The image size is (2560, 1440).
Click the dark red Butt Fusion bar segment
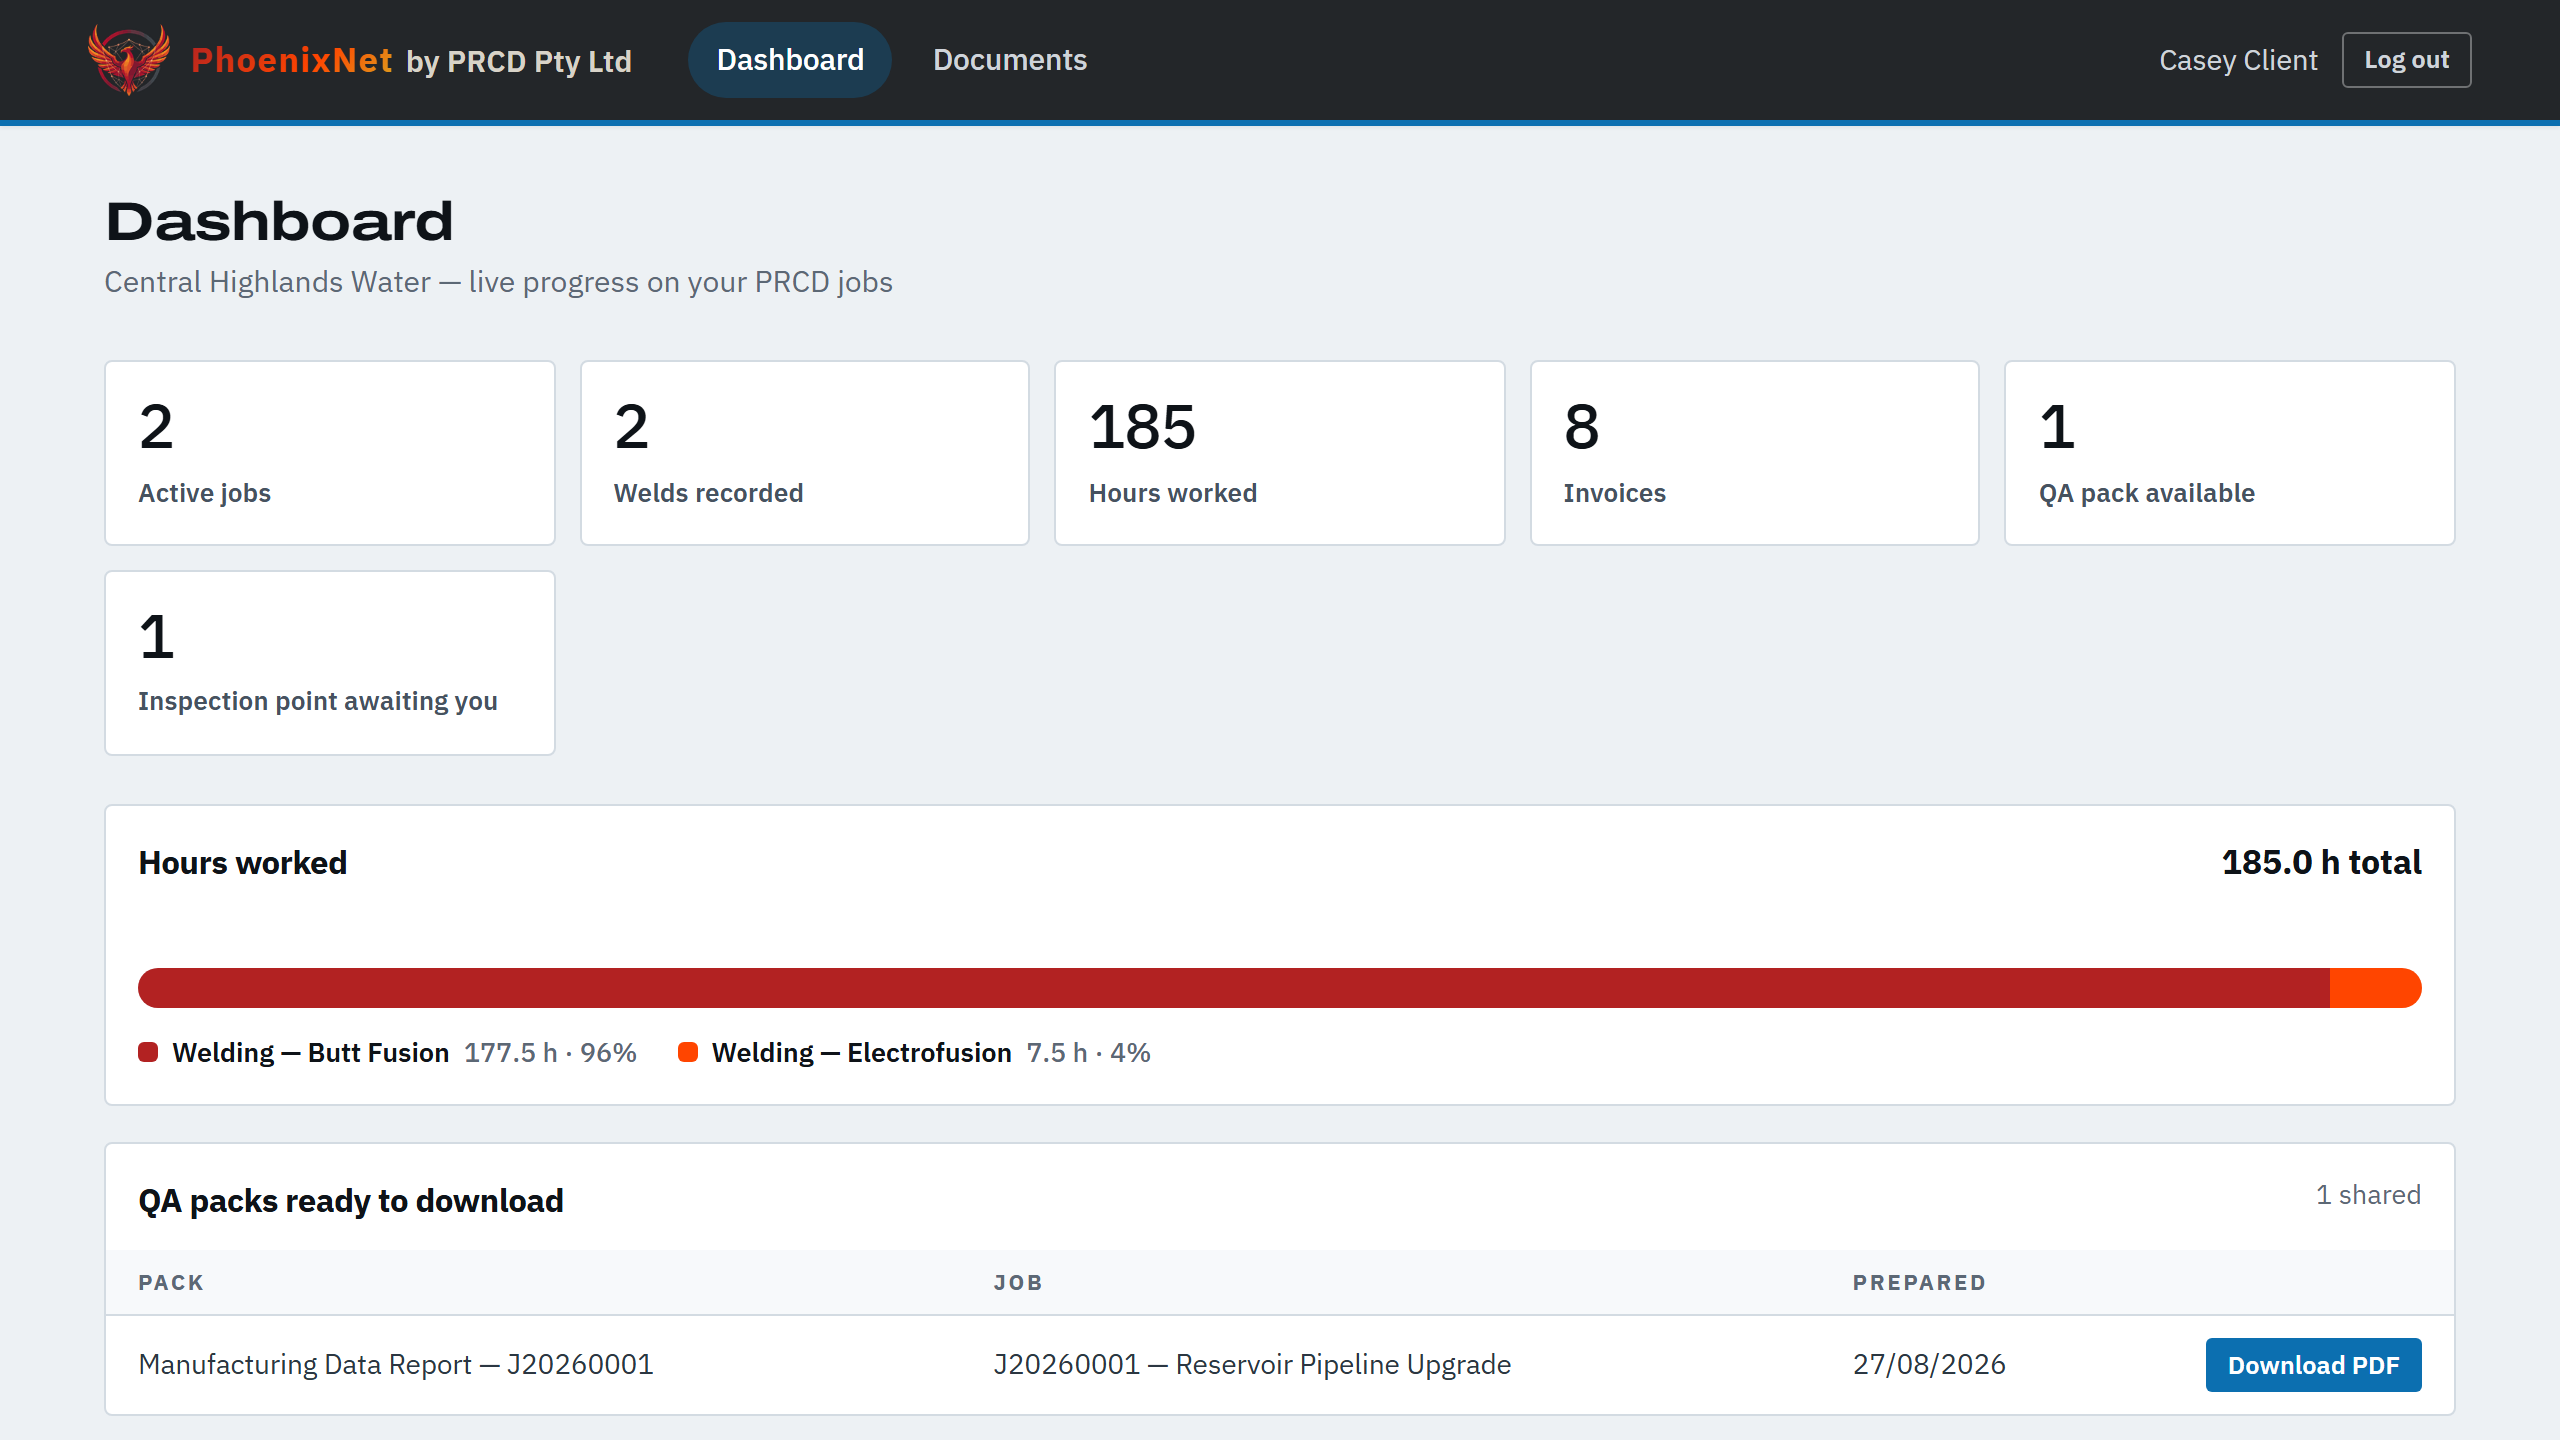click(x=1234, y=988)
